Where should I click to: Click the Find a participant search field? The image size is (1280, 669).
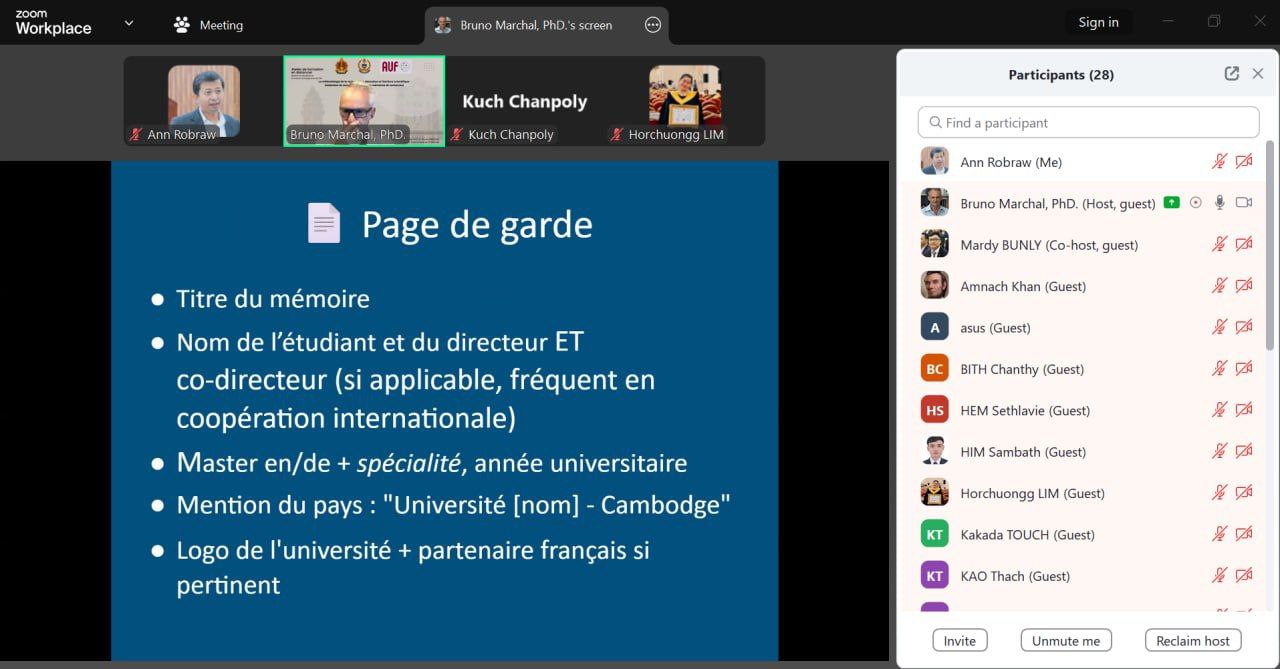coord(1088,122)
